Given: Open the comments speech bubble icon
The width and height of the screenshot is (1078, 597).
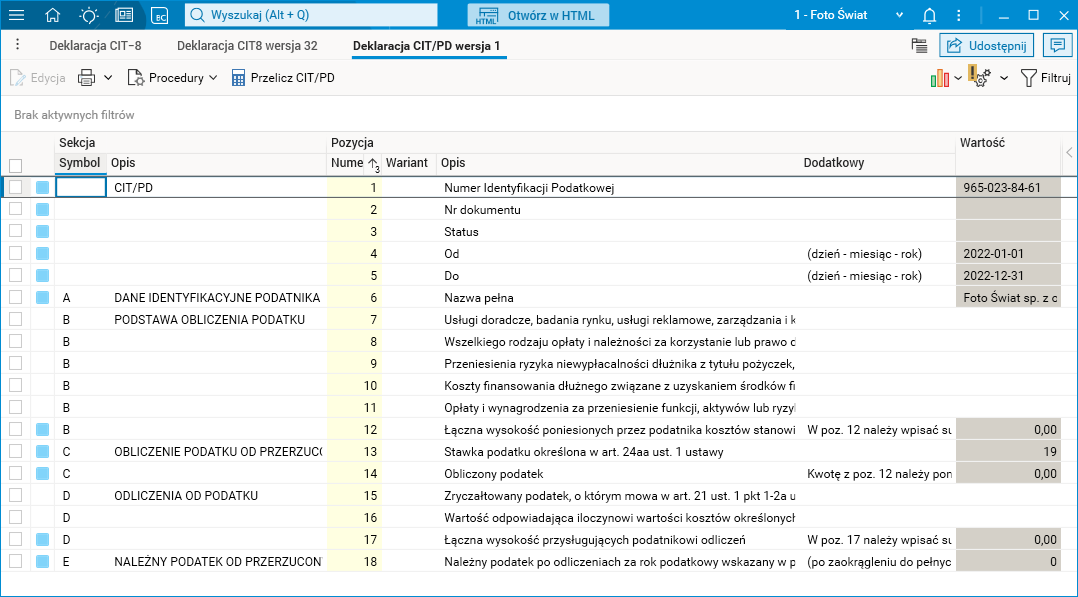Looking at the screenshot, I should click(1056, 45).
